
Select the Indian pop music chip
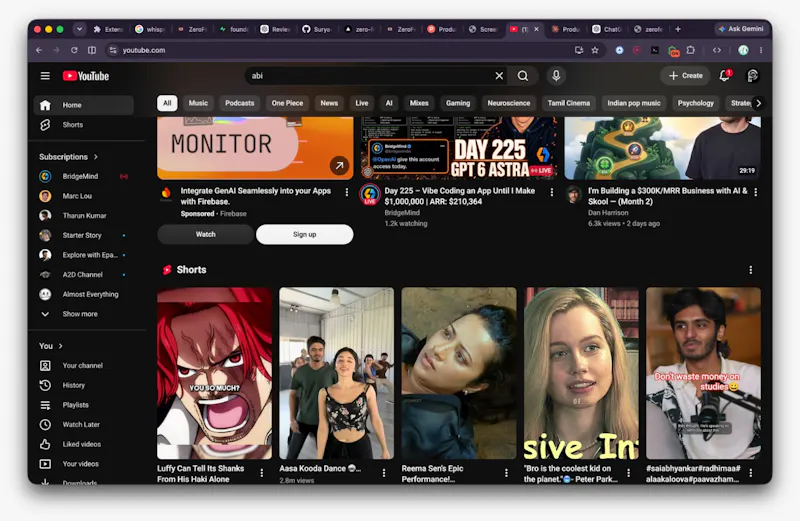634,103
